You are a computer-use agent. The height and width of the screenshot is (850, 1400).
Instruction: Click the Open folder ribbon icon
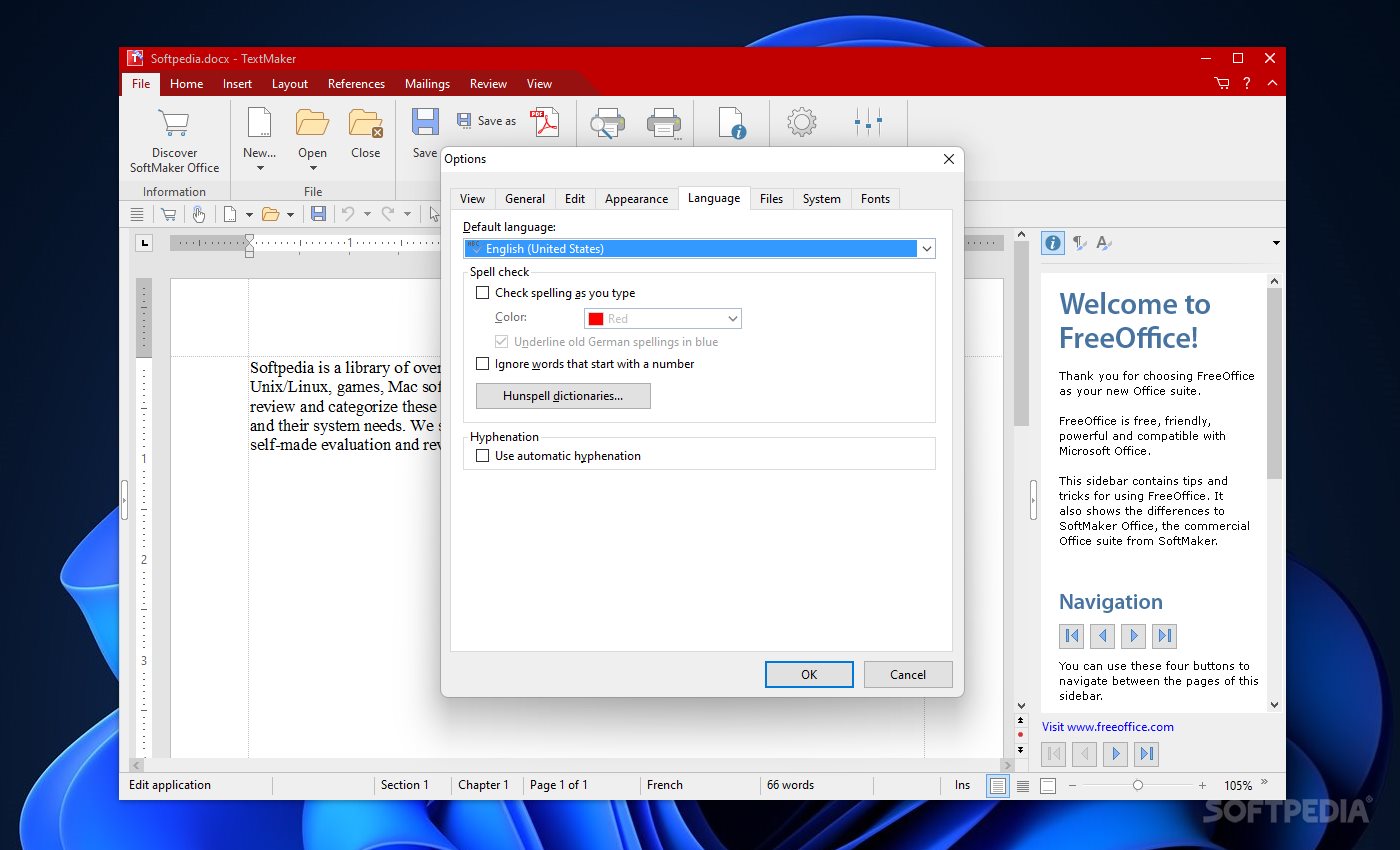point(312,123)
